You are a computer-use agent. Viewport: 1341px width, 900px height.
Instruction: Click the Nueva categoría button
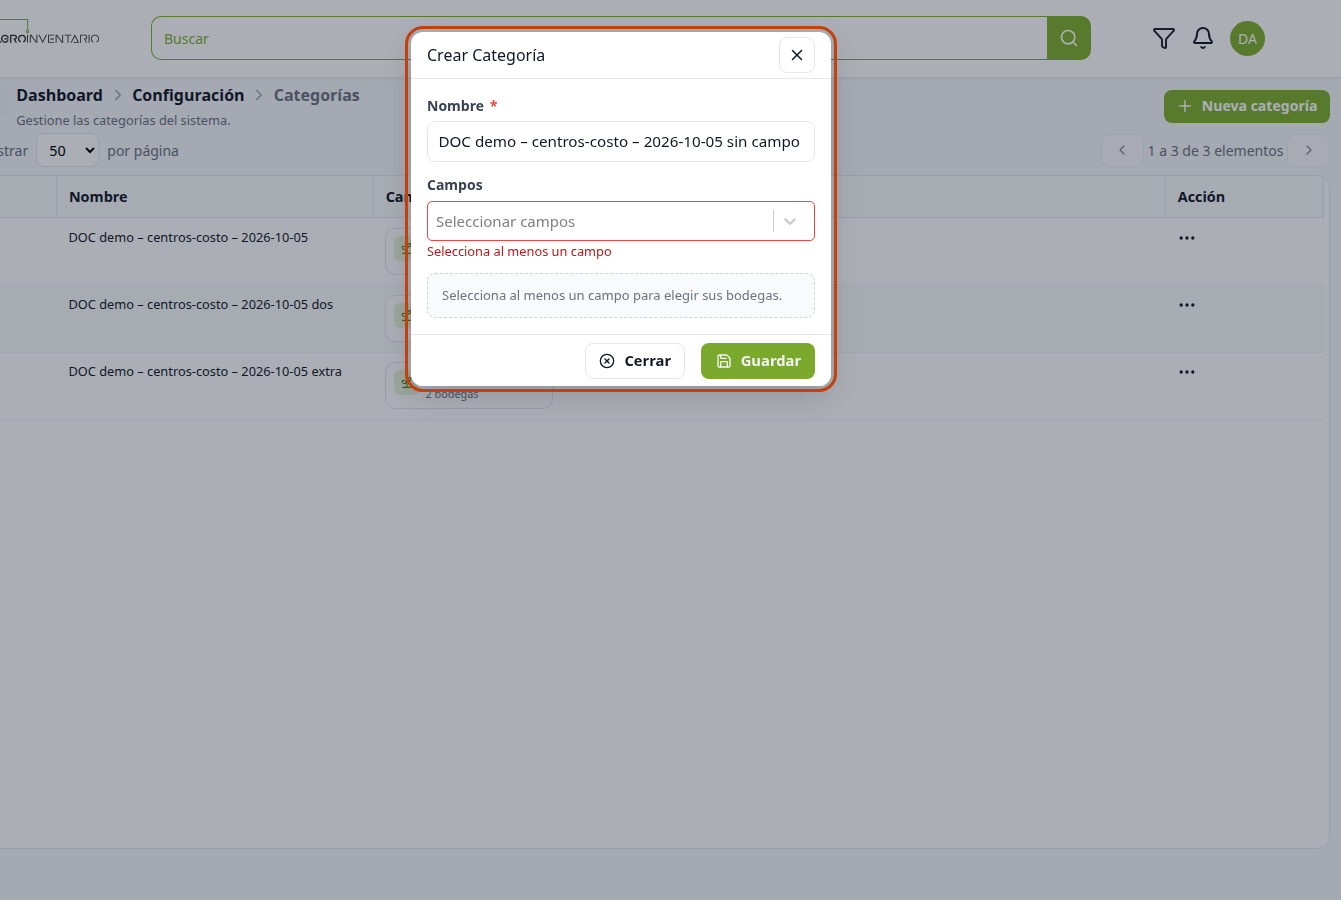(1247, 106)
